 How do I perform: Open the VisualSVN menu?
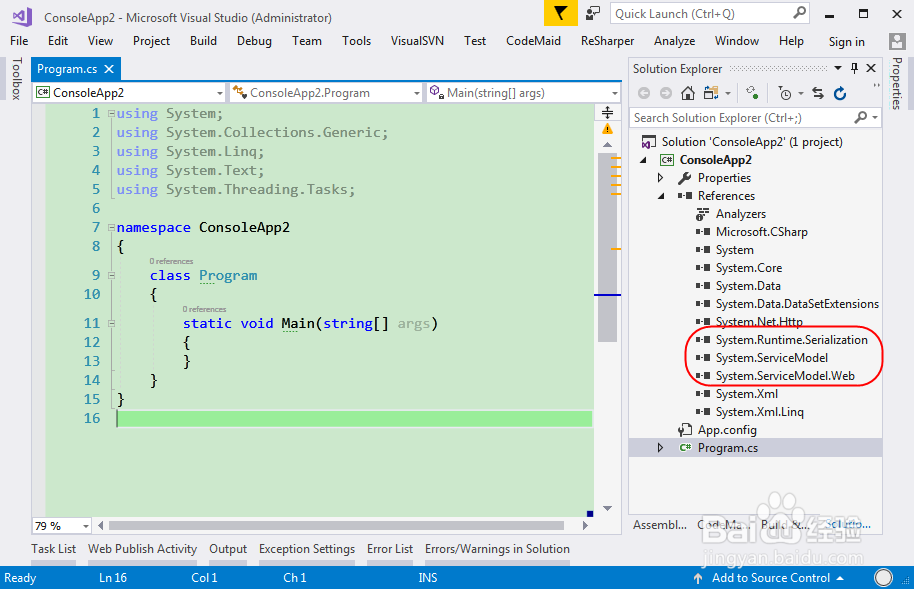(417, 41)
